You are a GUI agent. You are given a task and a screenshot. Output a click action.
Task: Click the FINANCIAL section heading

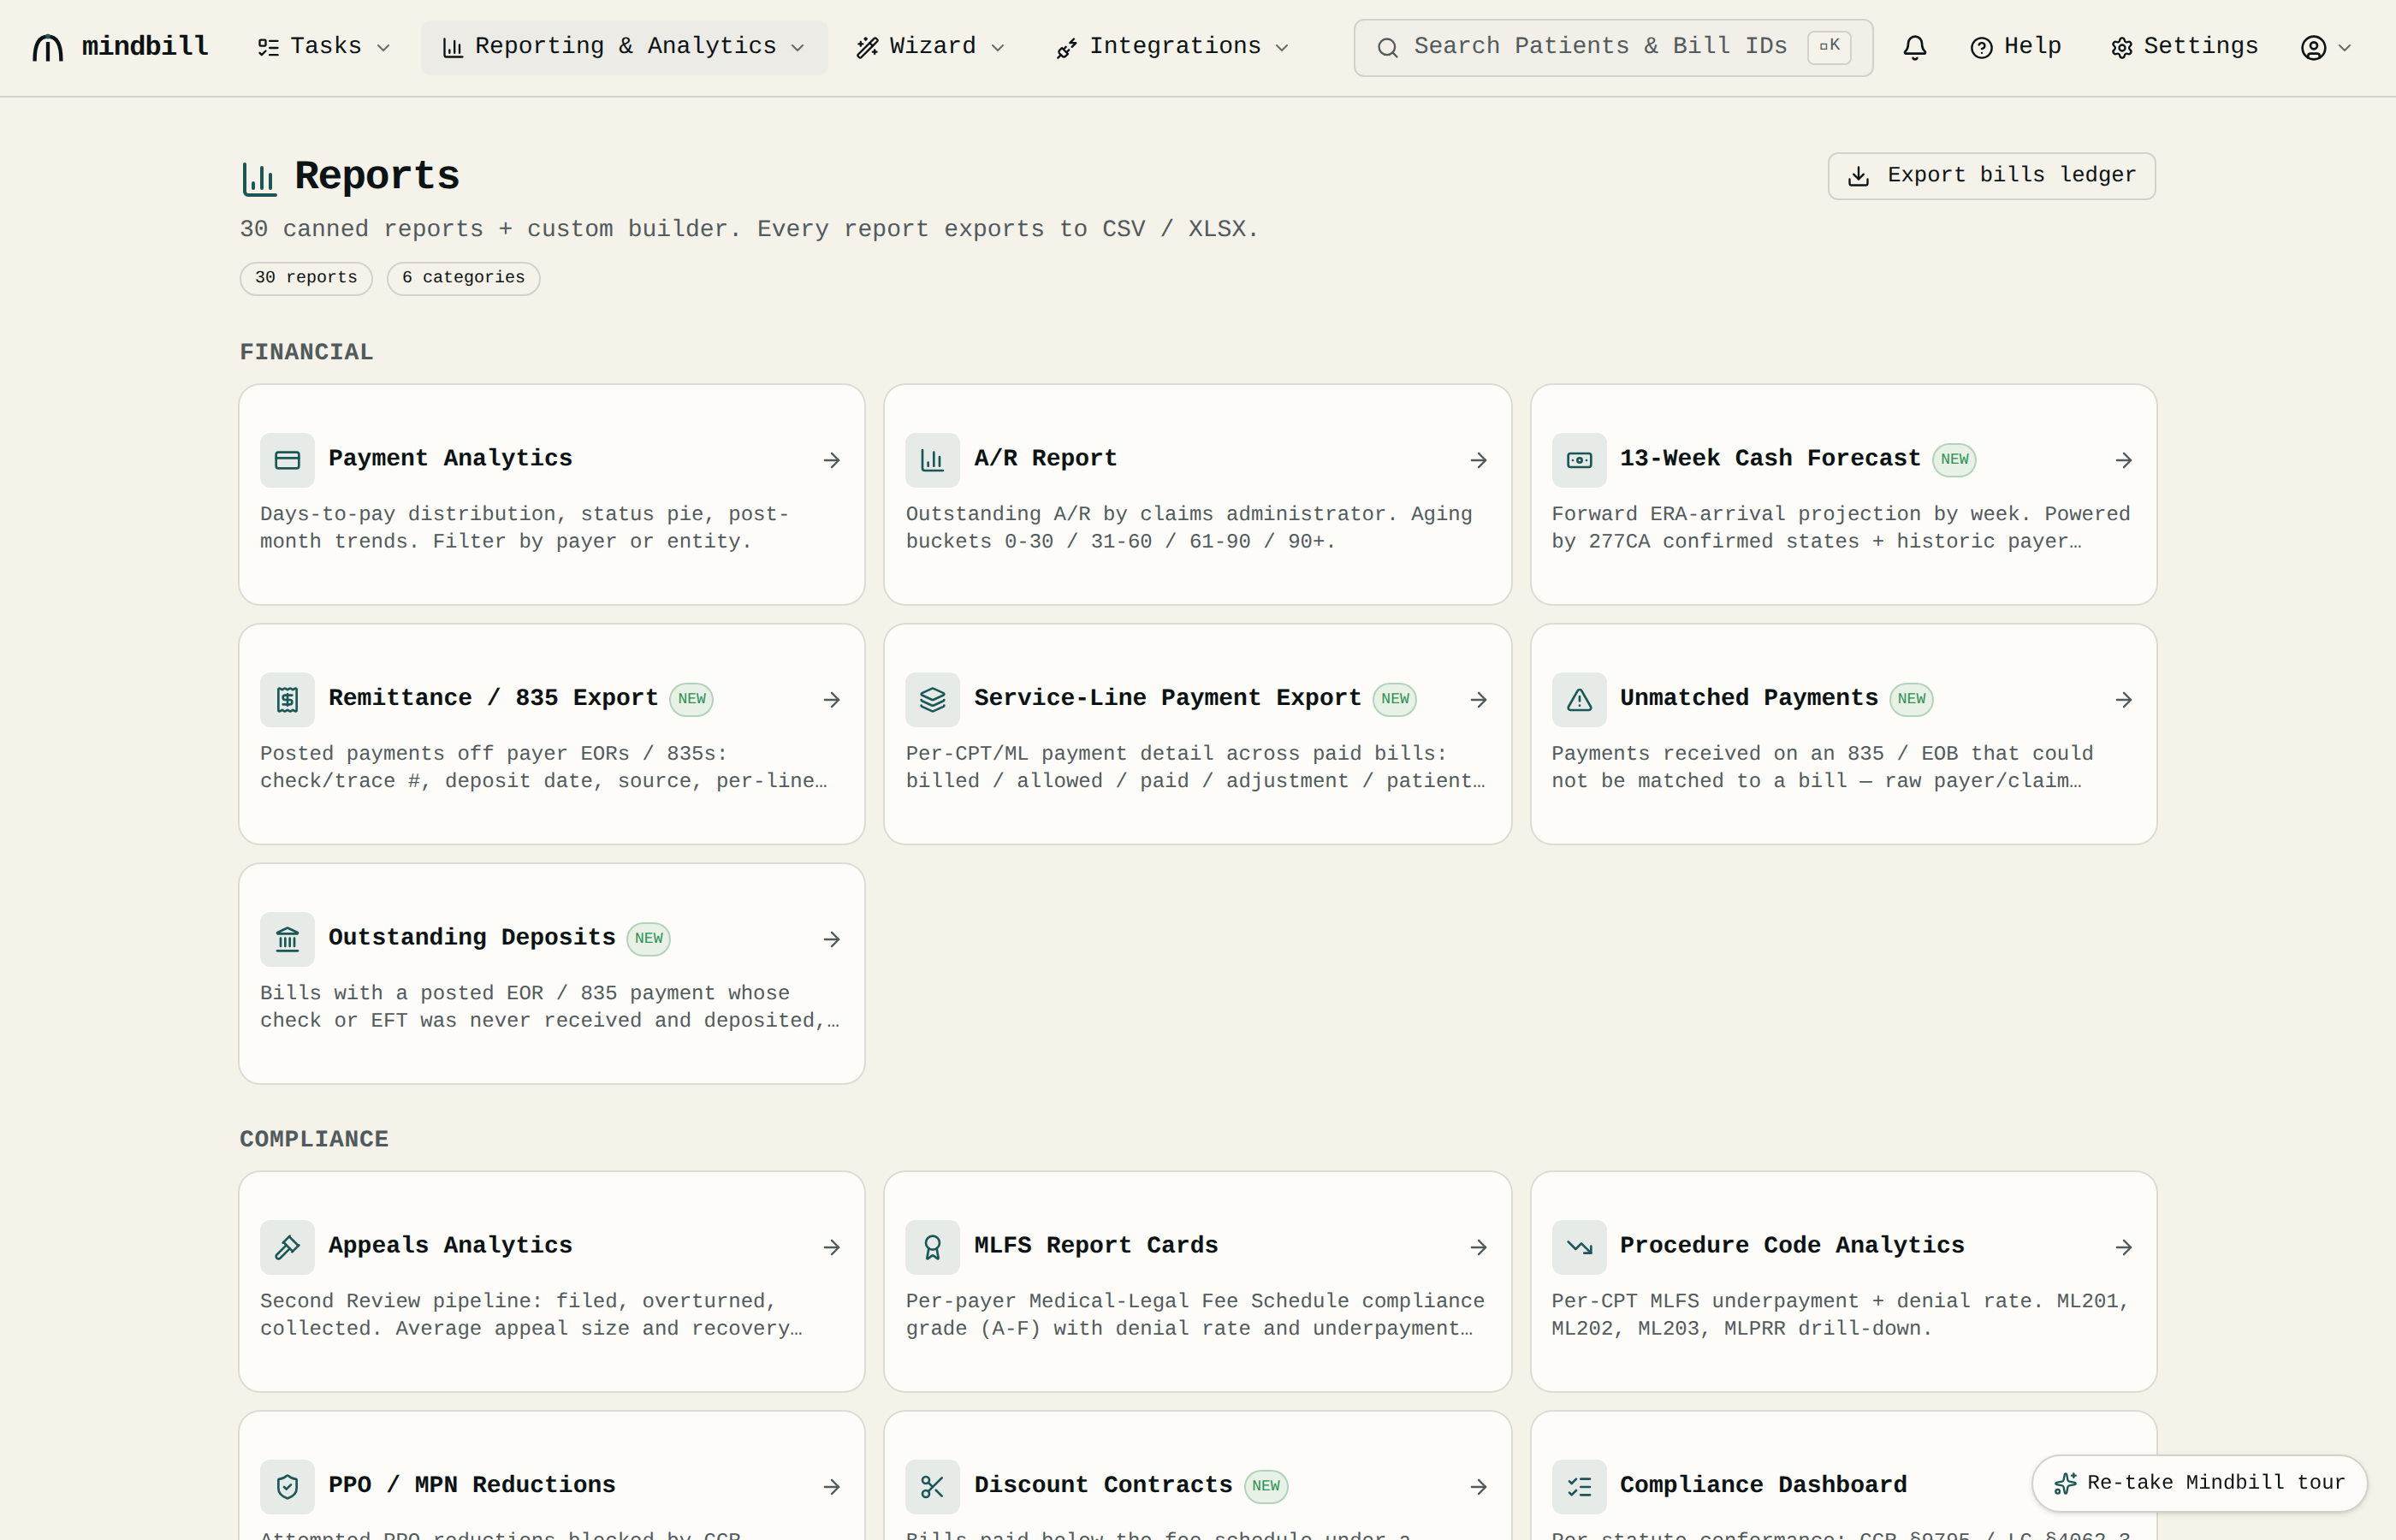(x=306, y=352)
